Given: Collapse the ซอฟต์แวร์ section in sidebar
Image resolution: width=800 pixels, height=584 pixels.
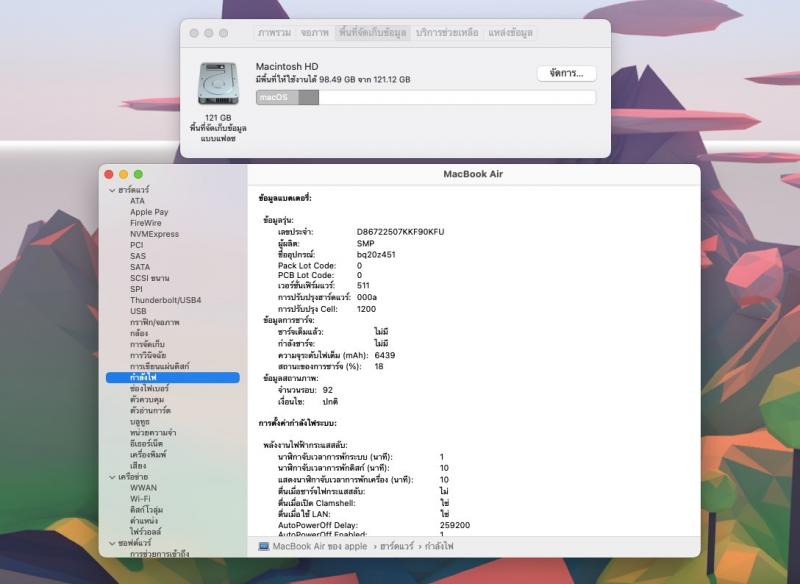Looking at the screenshot, I should pyautogui.click(x=112, y=544).
